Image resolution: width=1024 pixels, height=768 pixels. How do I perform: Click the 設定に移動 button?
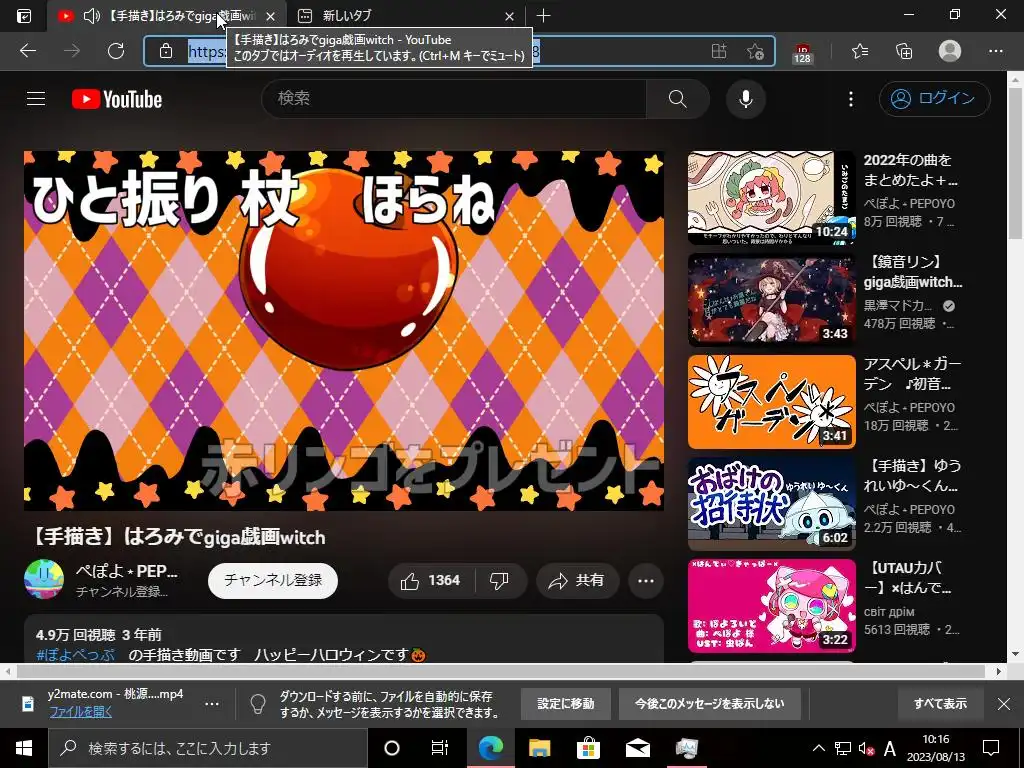566,704
